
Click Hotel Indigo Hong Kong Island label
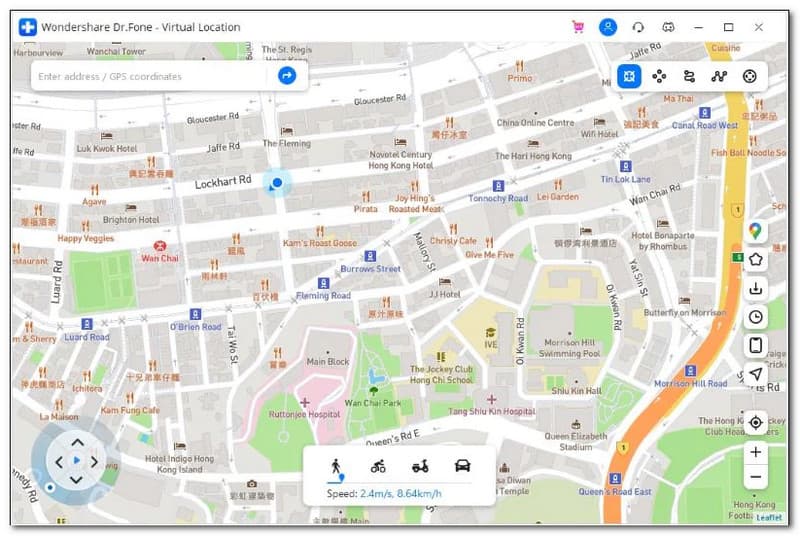coord(180,464)
